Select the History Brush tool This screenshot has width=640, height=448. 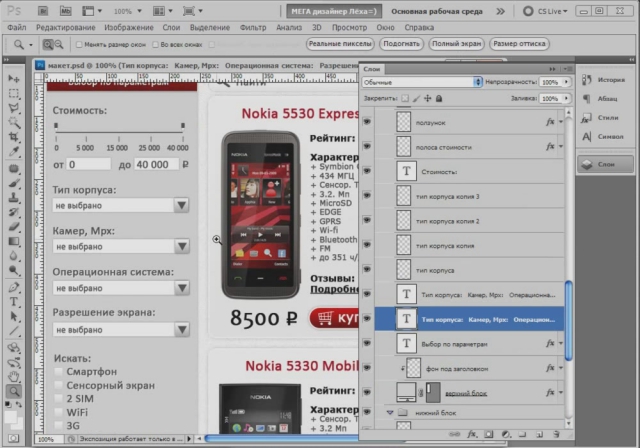coord(14,212)
